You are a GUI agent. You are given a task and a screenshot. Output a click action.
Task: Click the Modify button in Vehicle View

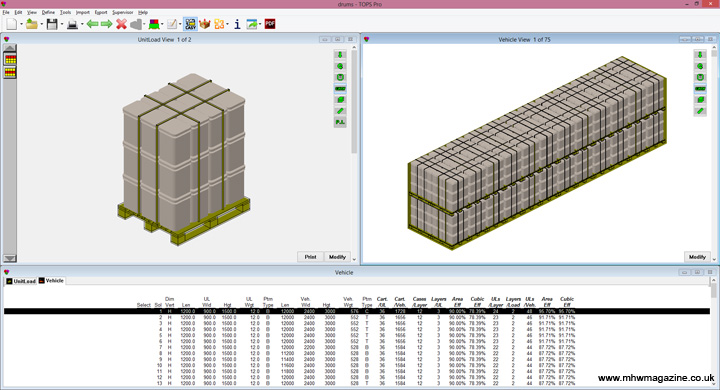point(697,257)
